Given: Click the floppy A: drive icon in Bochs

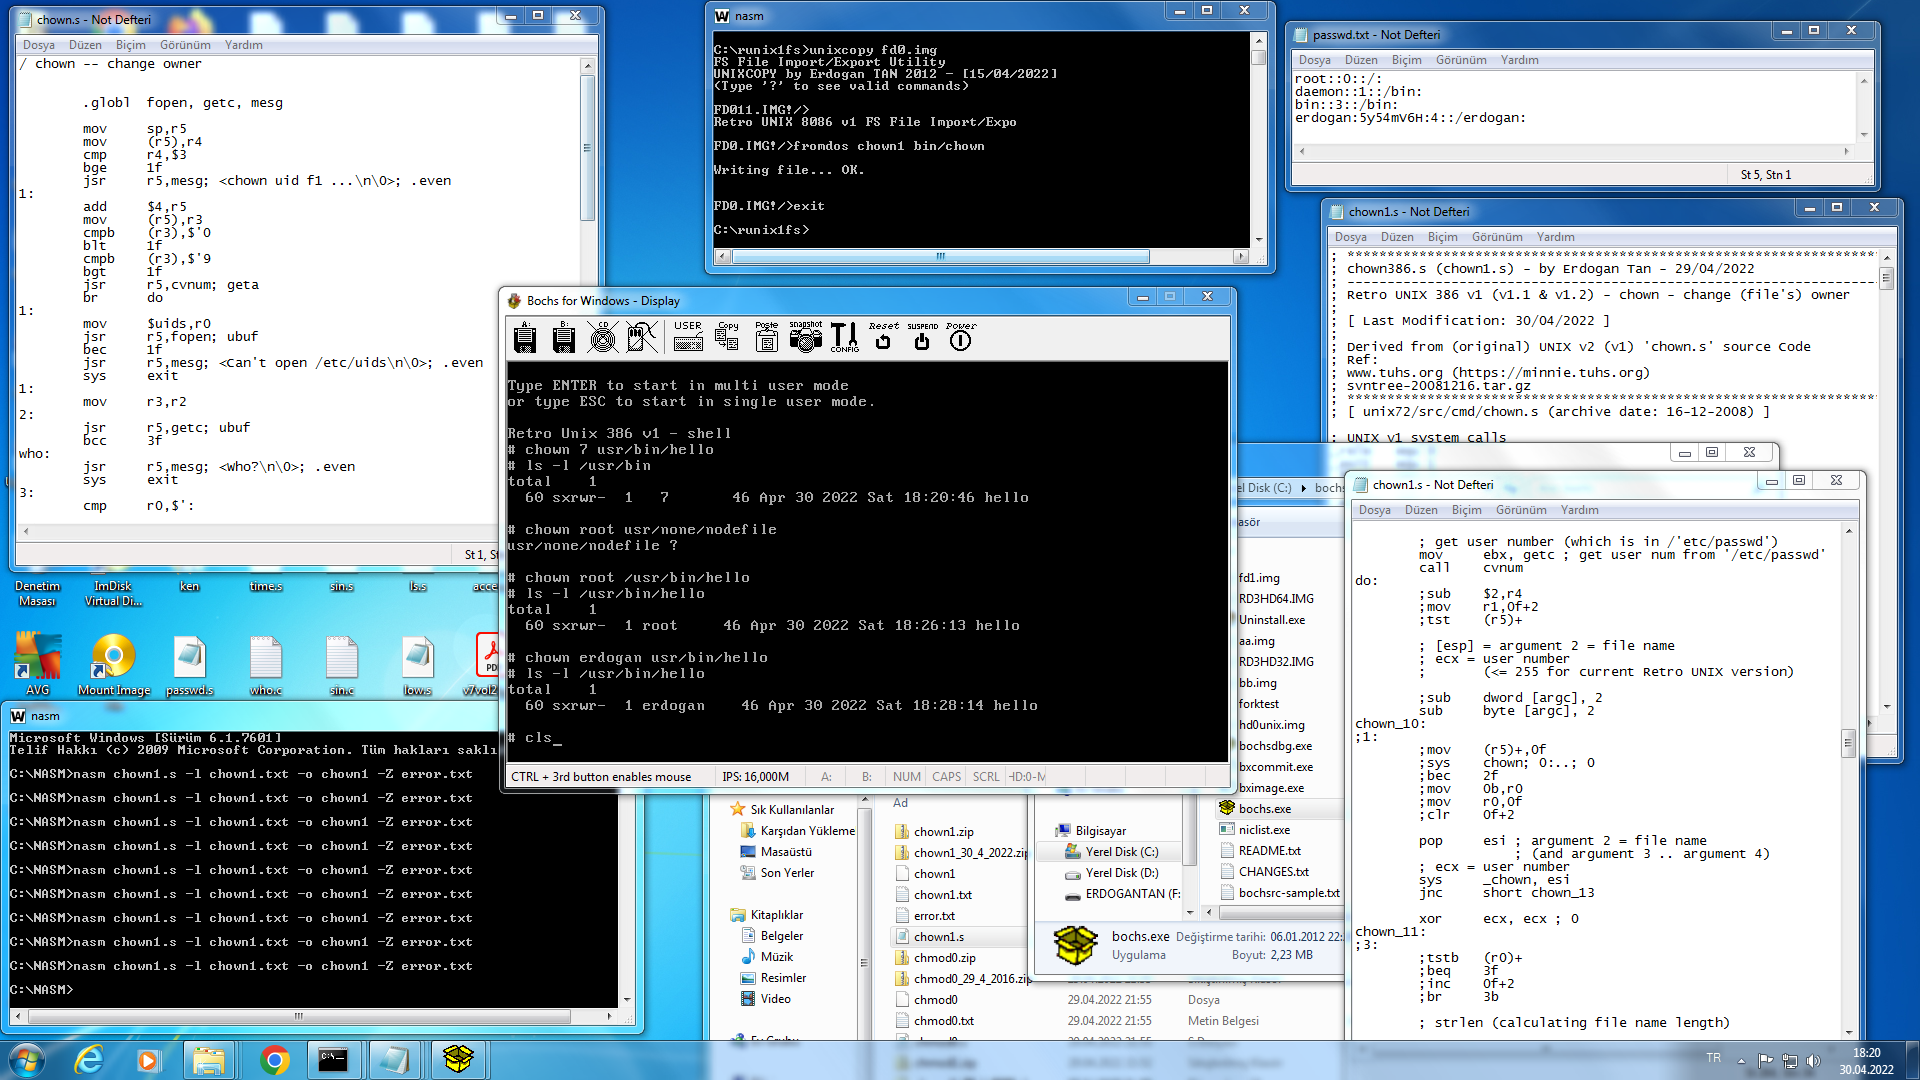Looking at the screenshot, I should [525, 338].
